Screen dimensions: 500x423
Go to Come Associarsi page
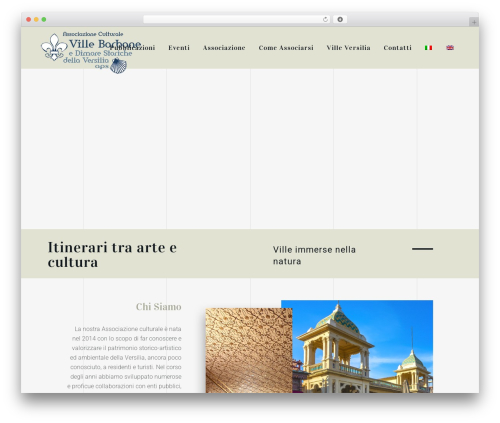point(286,48)
